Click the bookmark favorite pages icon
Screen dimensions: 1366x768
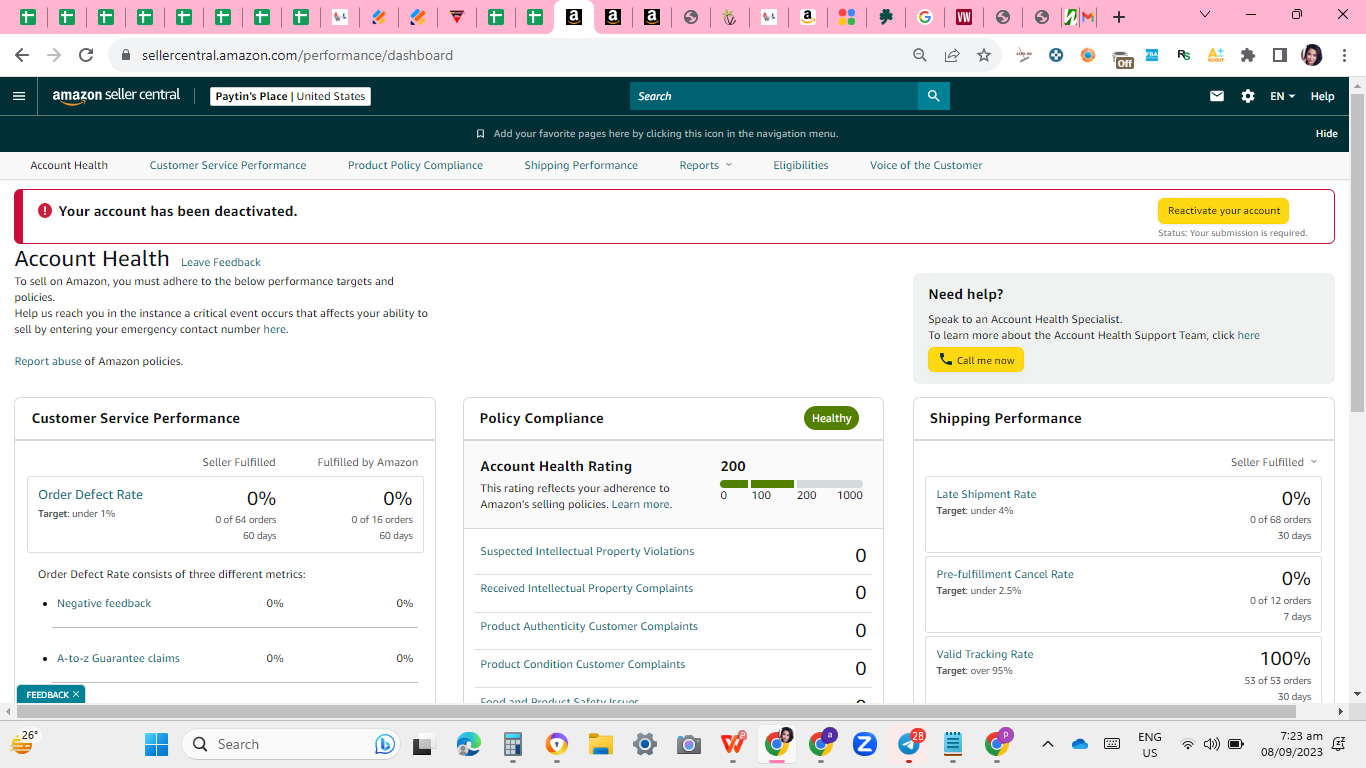click(x=480, y=134)
